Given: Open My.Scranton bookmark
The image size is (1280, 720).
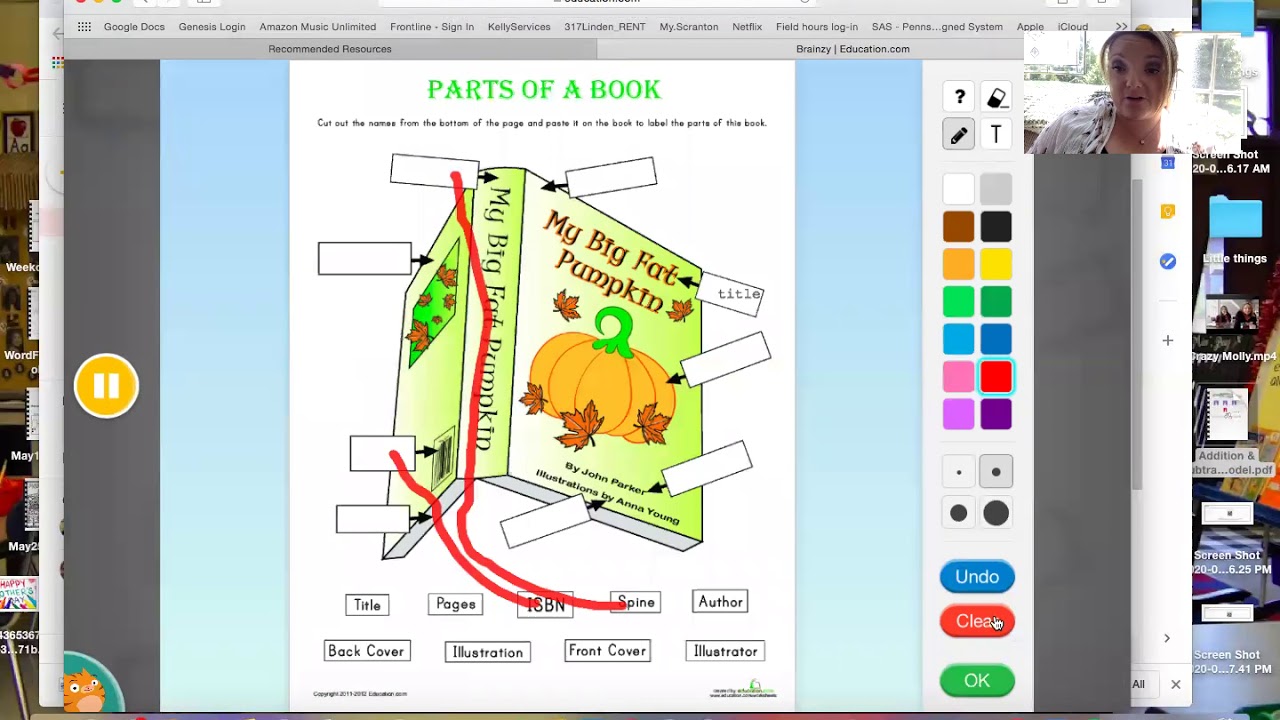Looking at the screenshot, I should [689, 27].
